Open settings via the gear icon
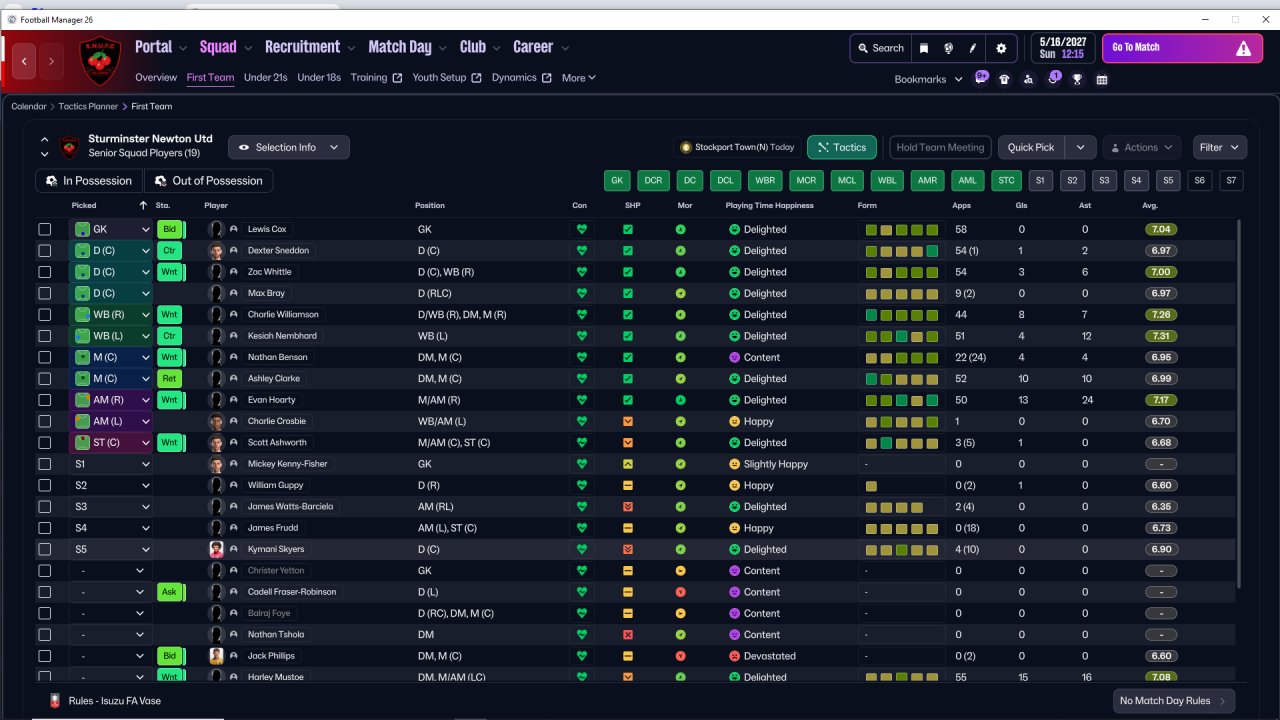This screenshot has width=1280, height=720. click(x=1001, y=48)
